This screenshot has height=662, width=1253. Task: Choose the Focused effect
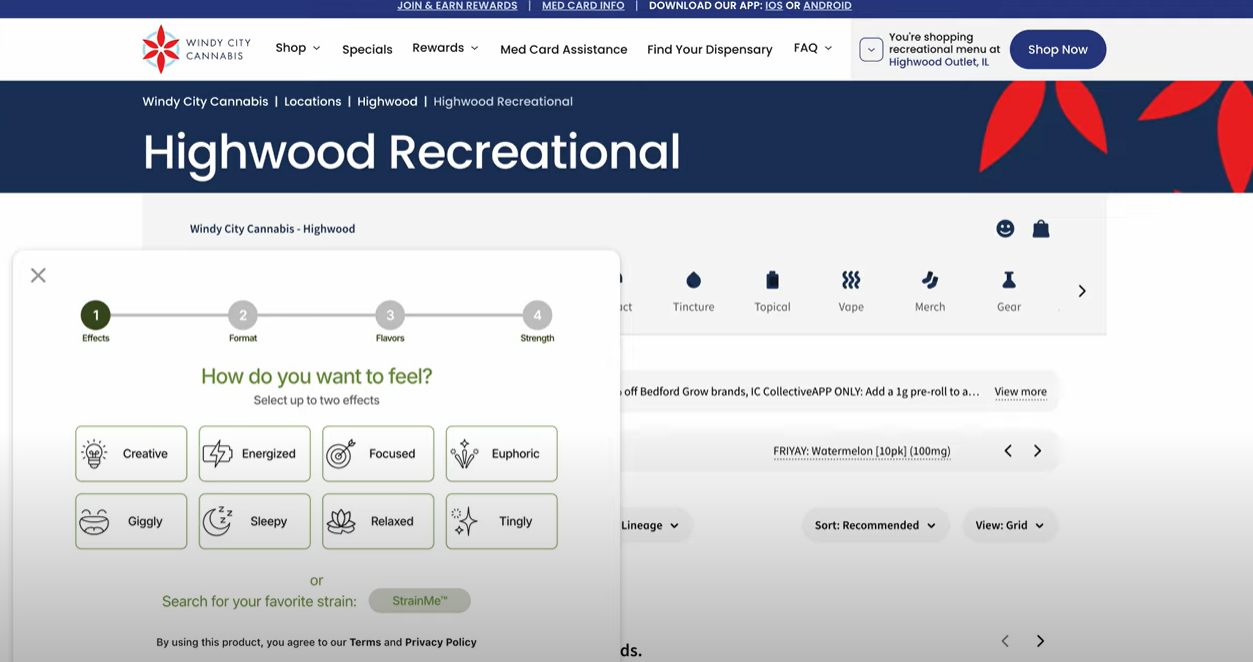(x=378, y=453)
